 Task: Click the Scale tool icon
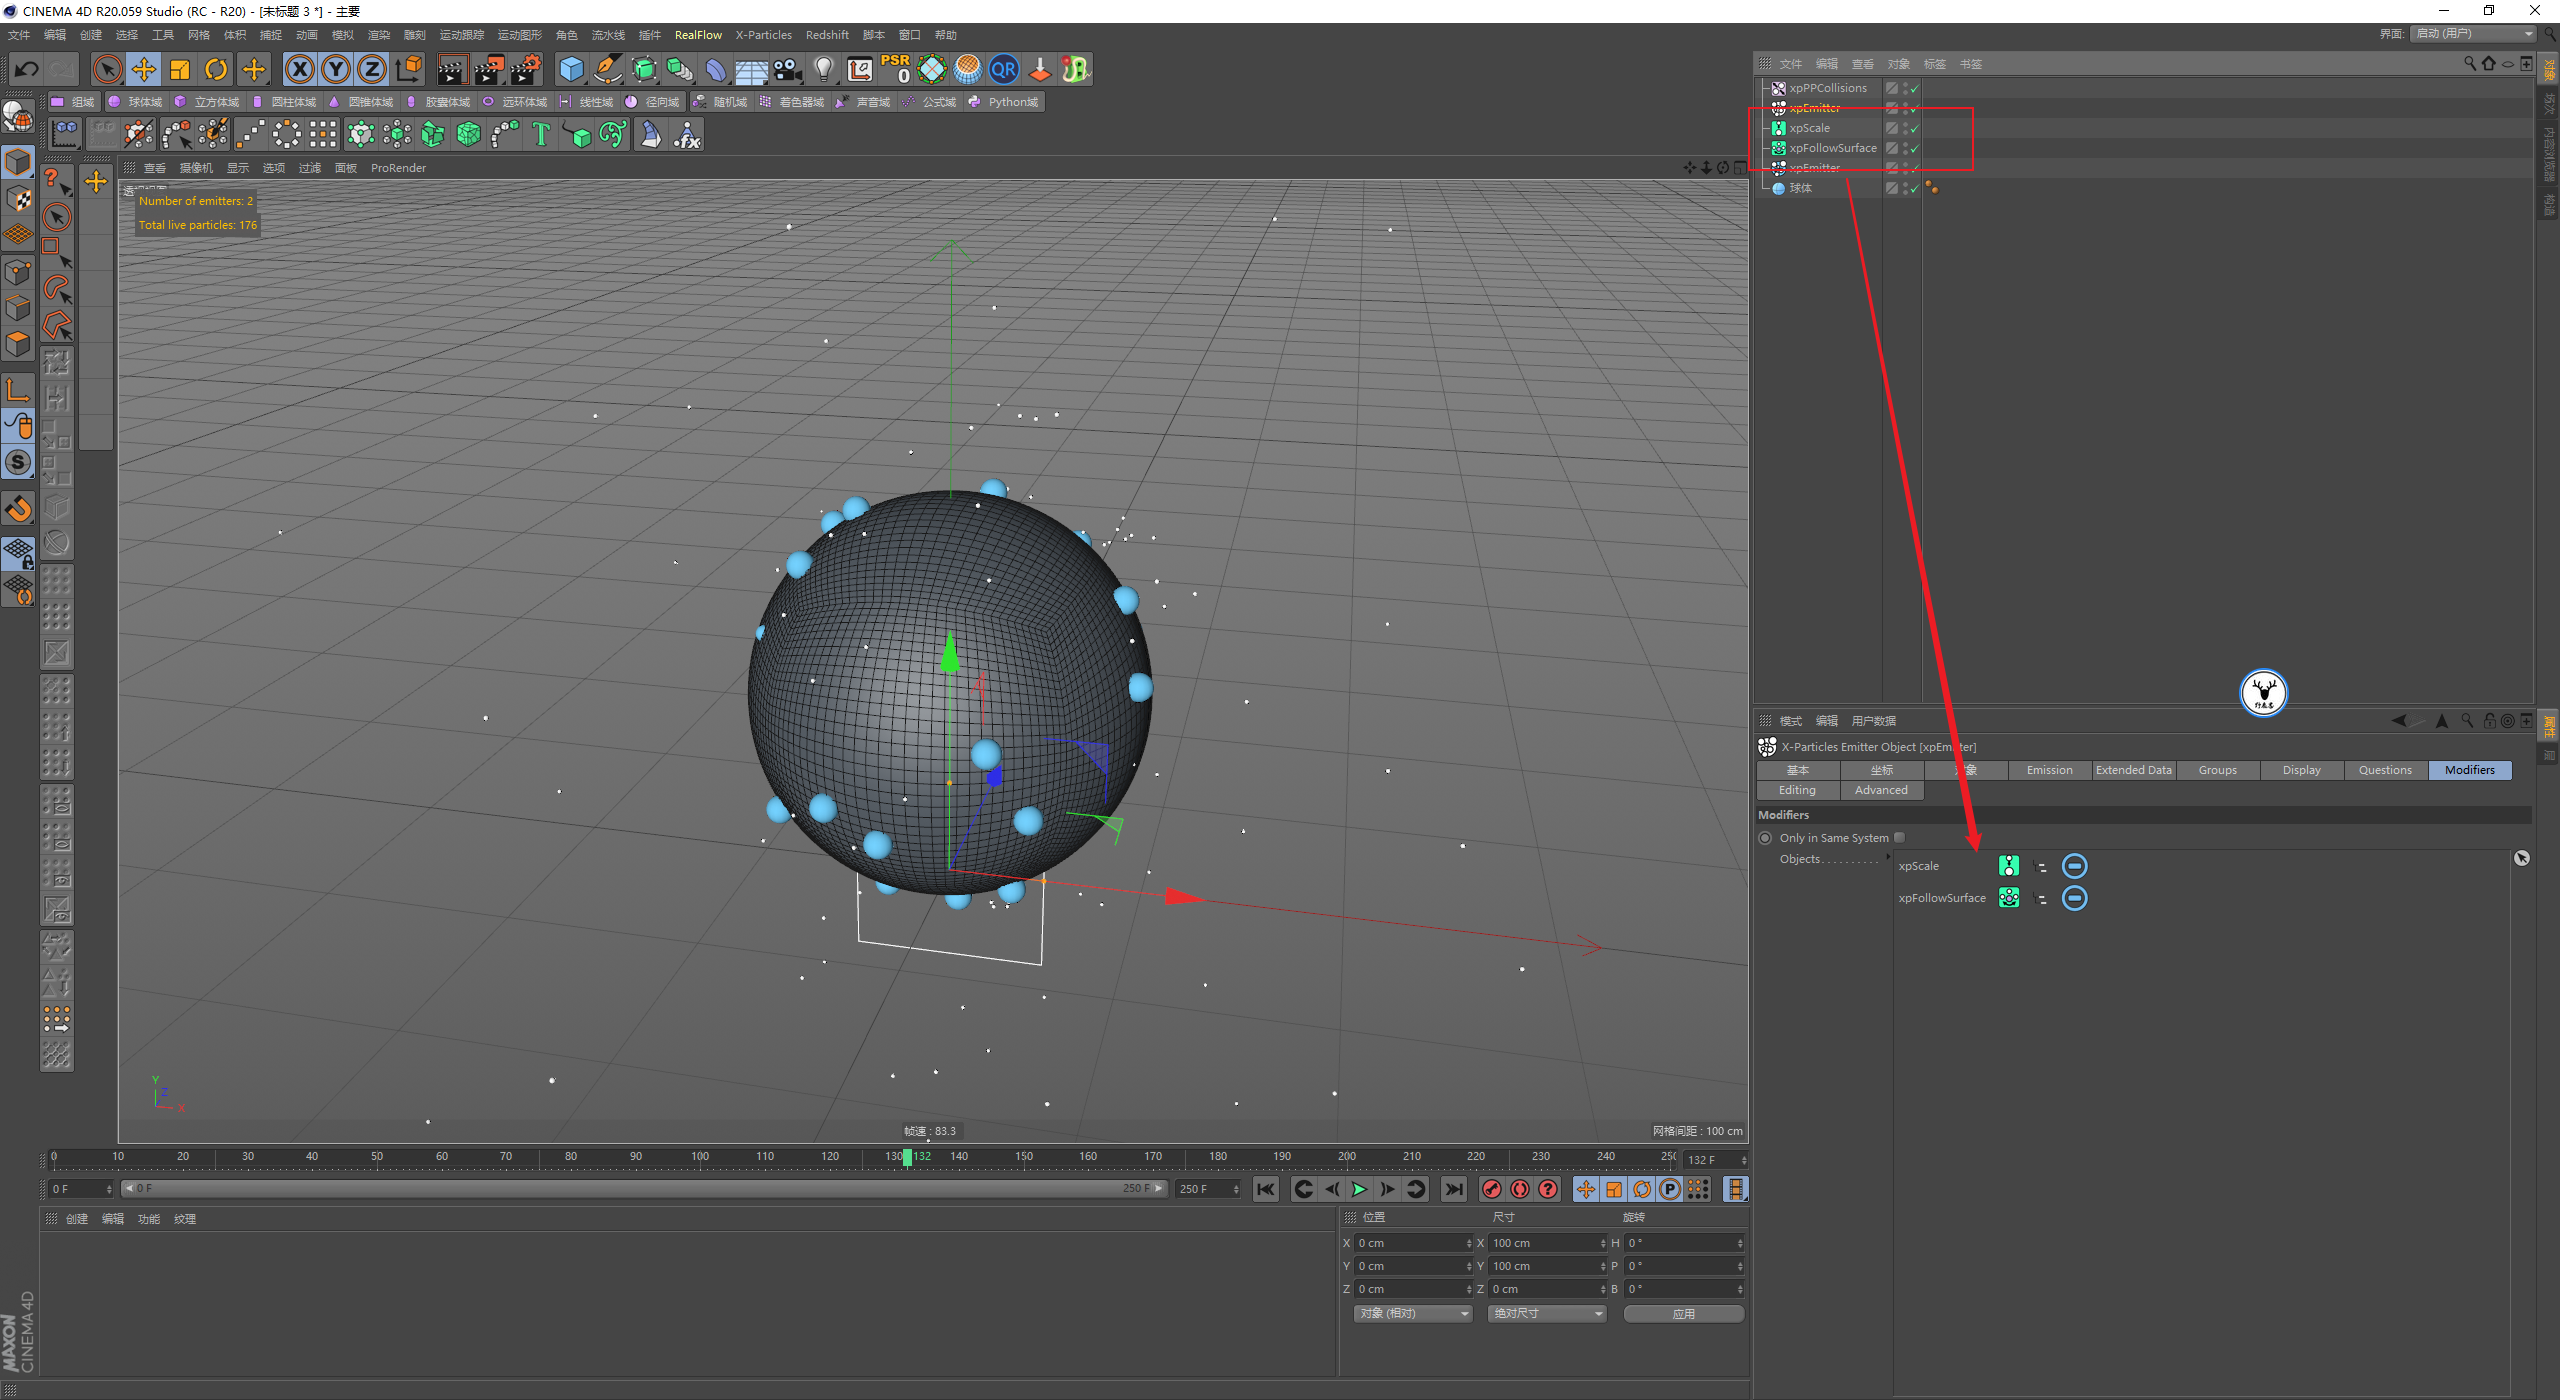tap(180, 69)
